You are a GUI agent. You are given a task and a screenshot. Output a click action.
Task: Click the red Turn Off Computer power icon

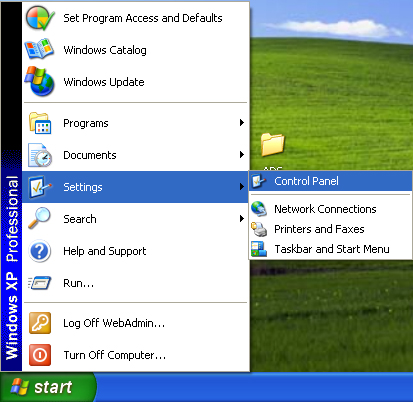click(40, 355)
